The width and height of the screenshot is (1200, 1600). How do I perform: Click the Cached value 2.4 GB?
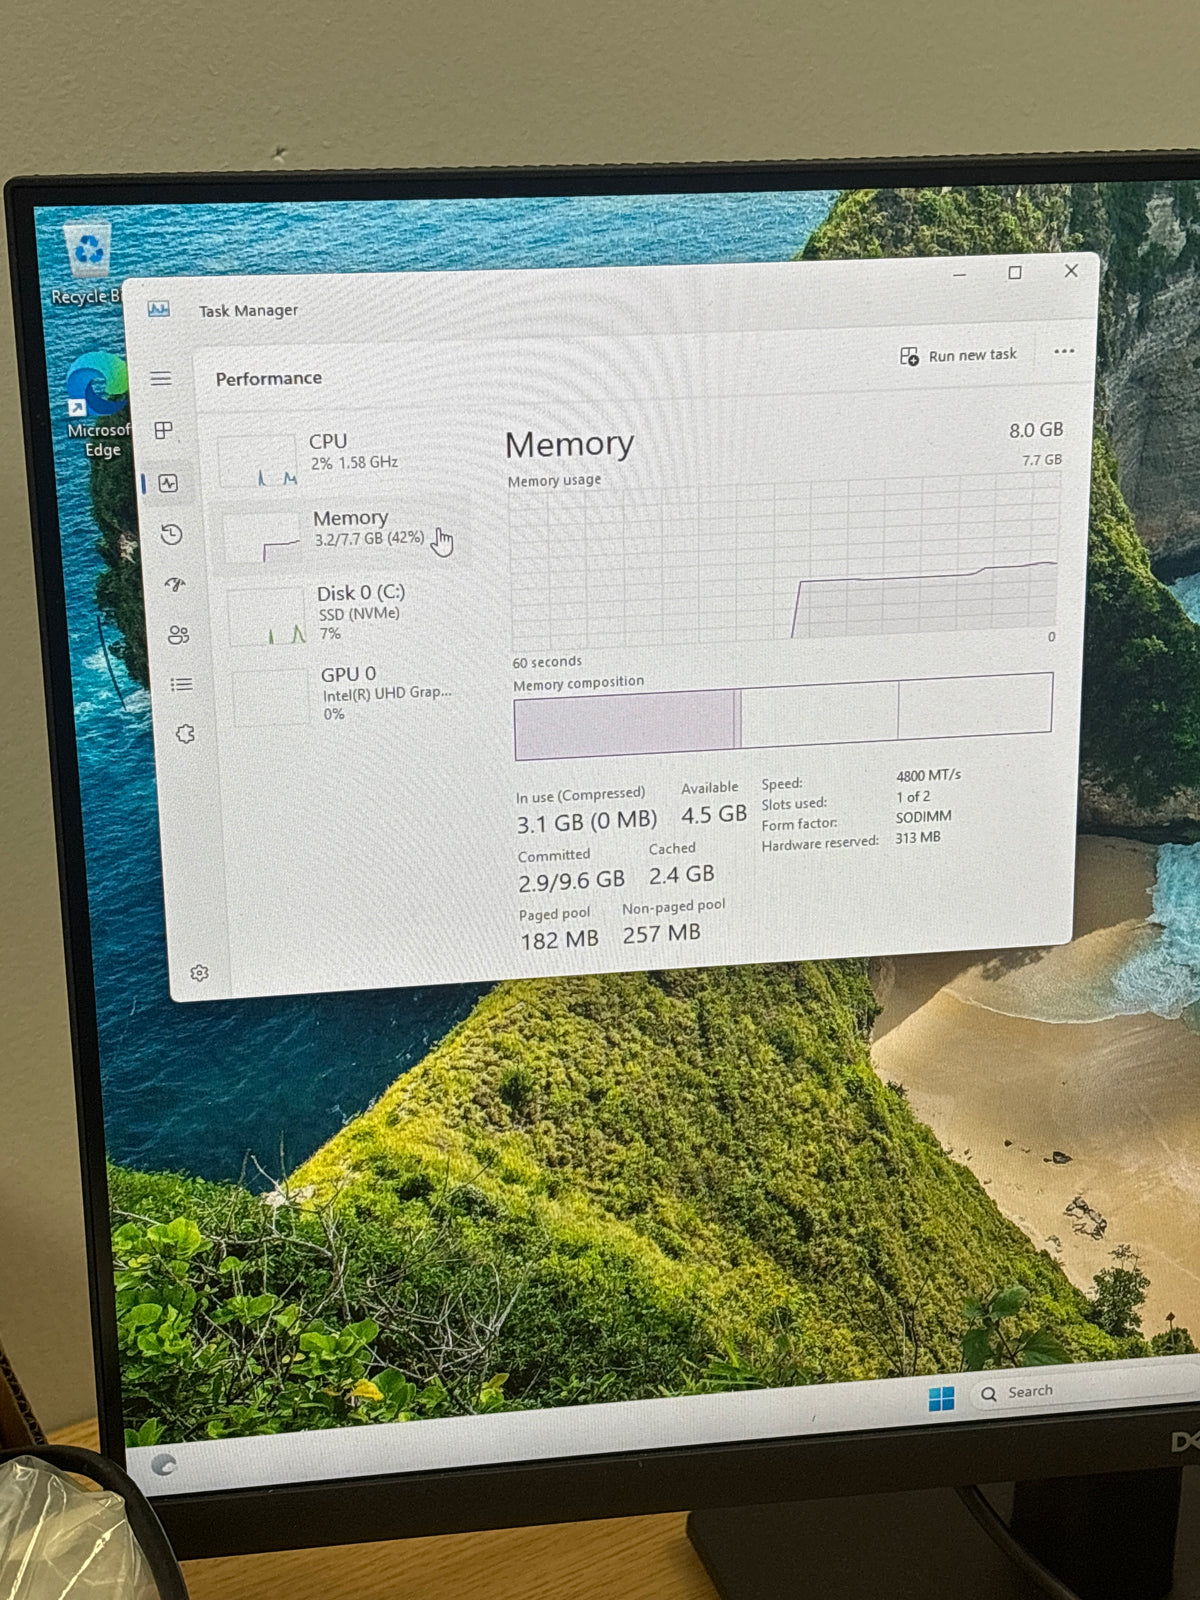click(x=681, y=875)
